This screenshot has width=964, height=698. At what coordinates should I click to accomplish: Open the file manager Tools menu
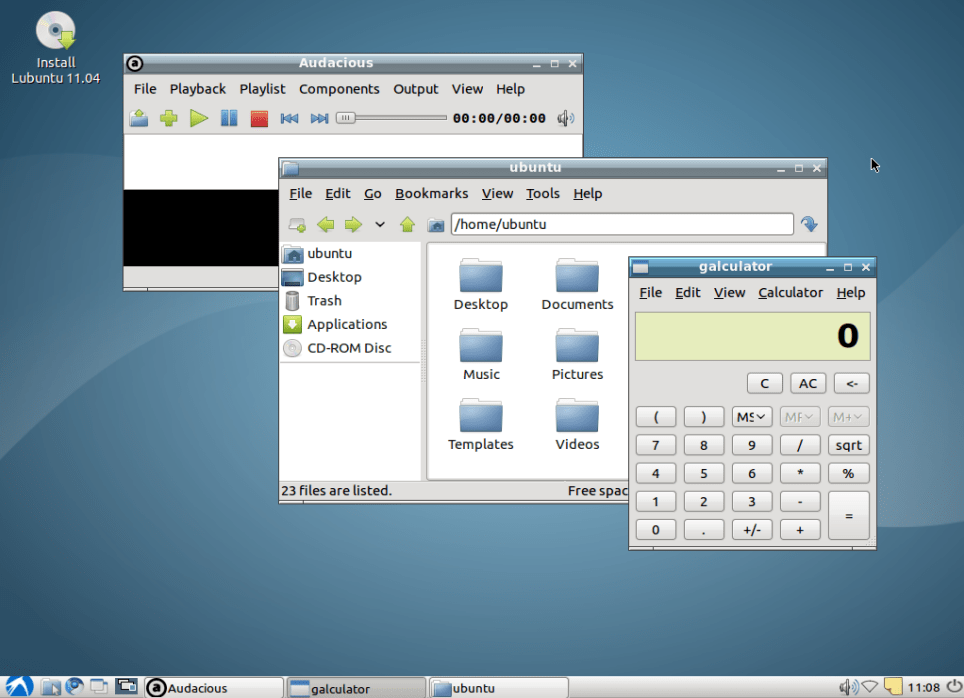click(x=543, y=194)
